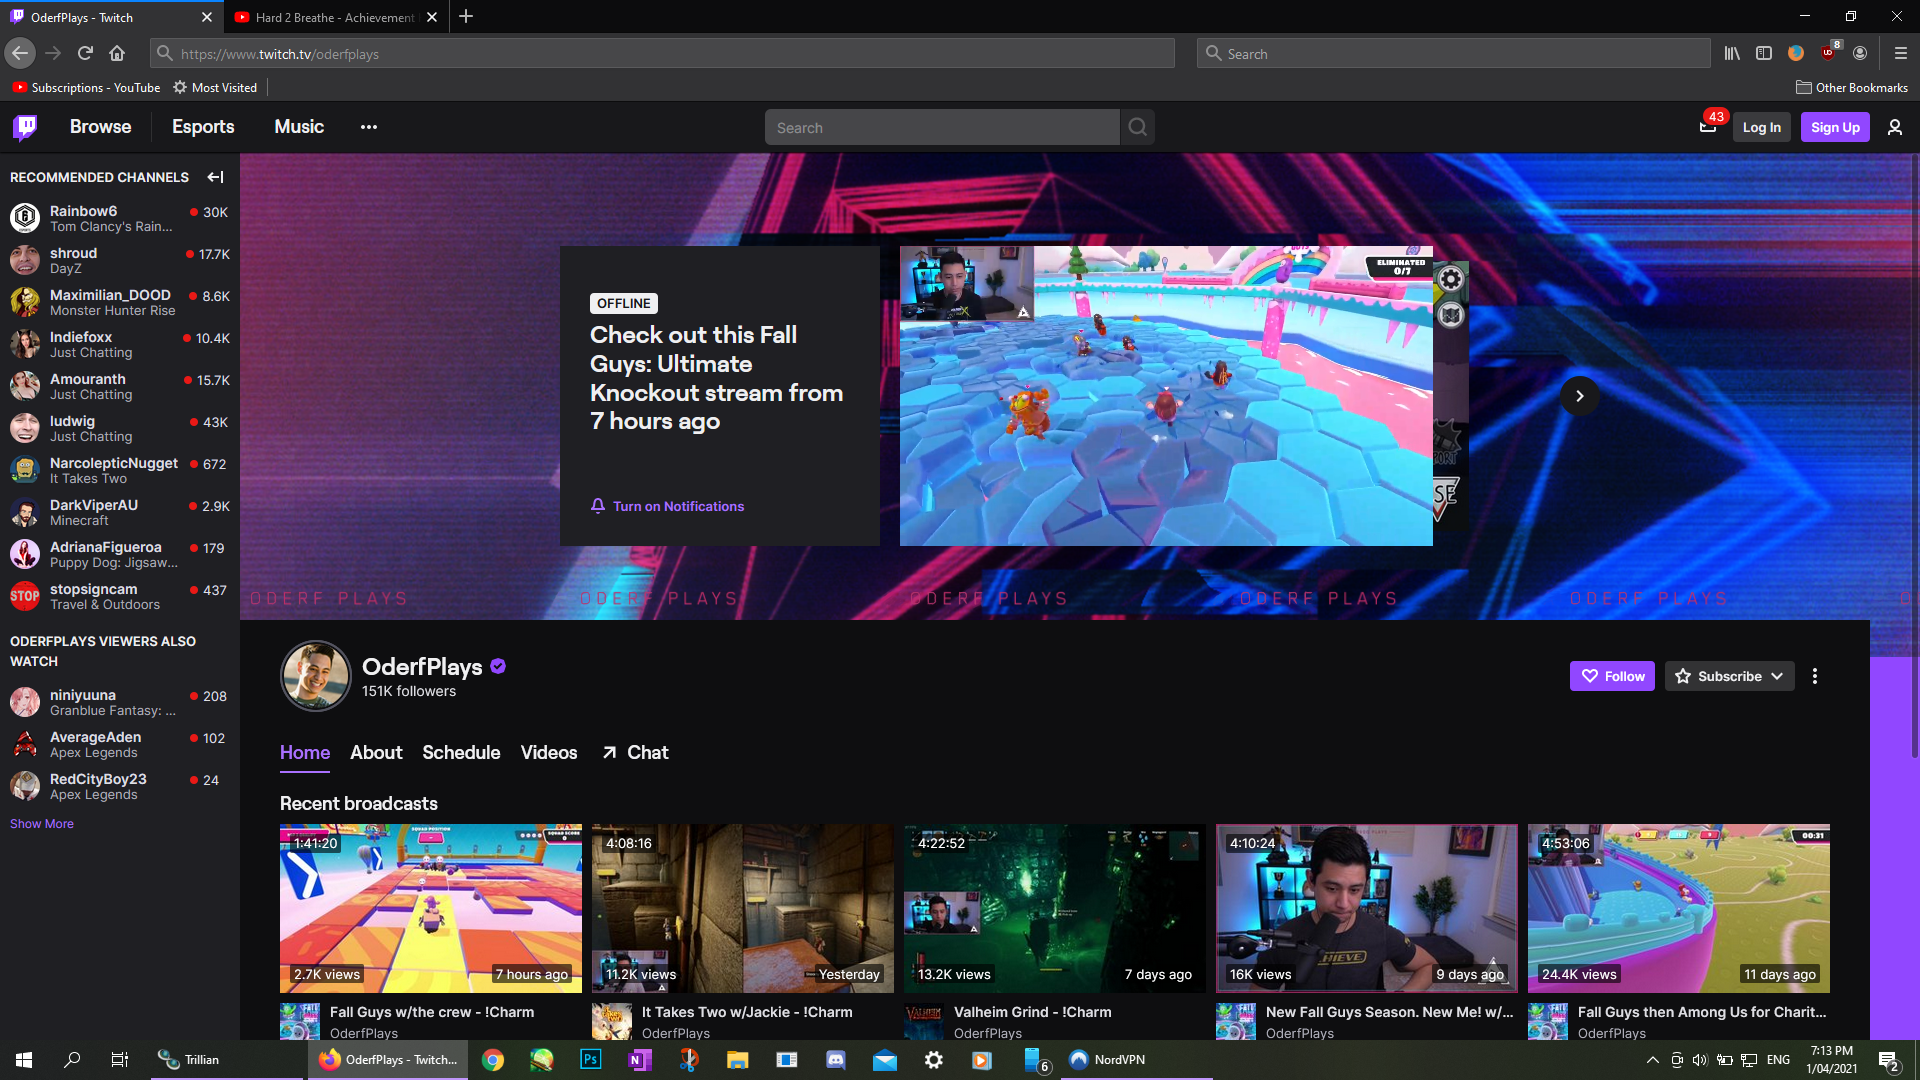Open the user profile icon next to Sign Up
1920x1080 pixels.
(x=1895, y=127)
